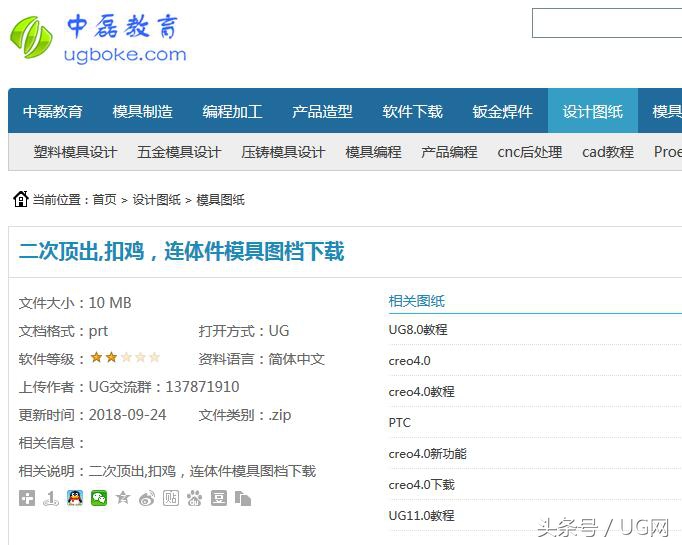
Task: Click the 文档格式：prt text
Action: click(63, 331)
